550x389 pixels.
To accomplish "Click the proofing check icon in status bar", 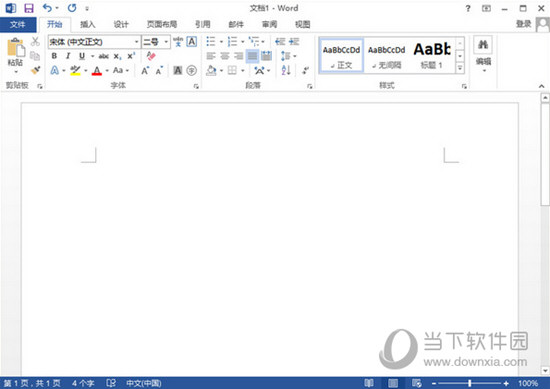I will coord(111,383).
